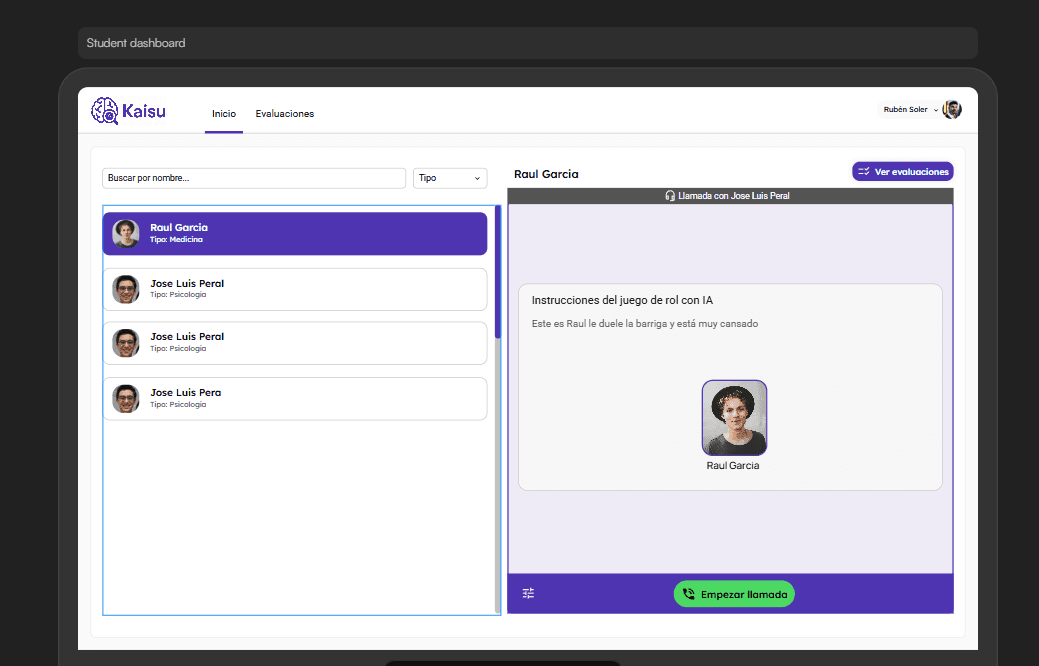The width and height of the screenshot is (1039, 666).
Task: Click checklist icon beside Ver evaluaciones
Action: 864,172
